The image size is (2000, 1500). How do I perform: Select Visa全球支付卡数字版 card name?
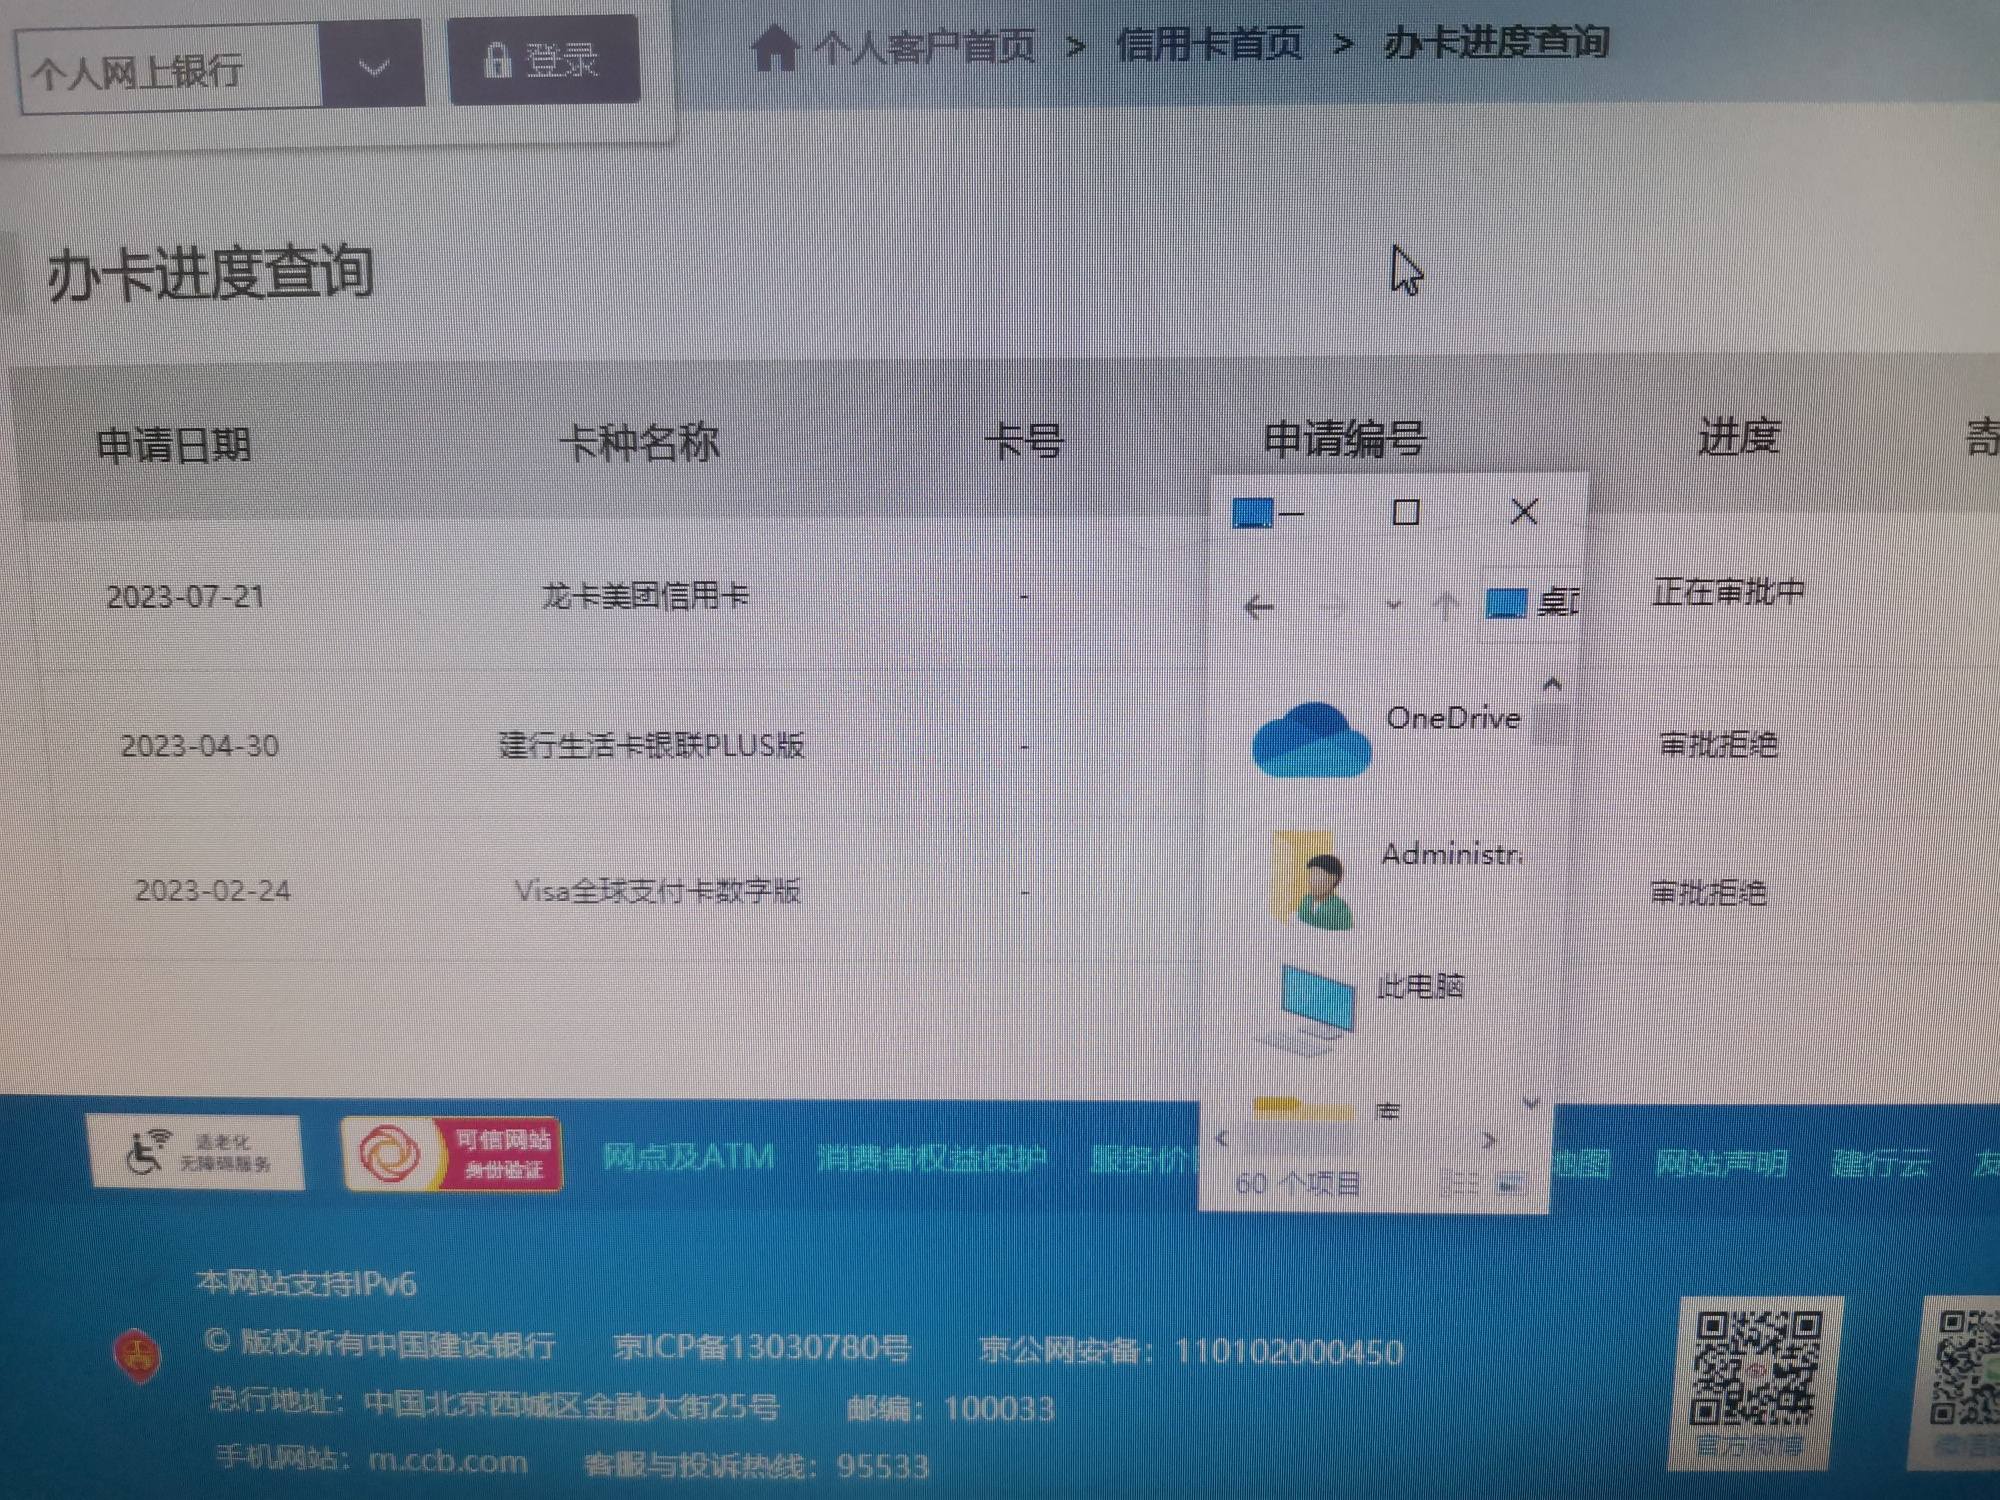coord(657,890)
